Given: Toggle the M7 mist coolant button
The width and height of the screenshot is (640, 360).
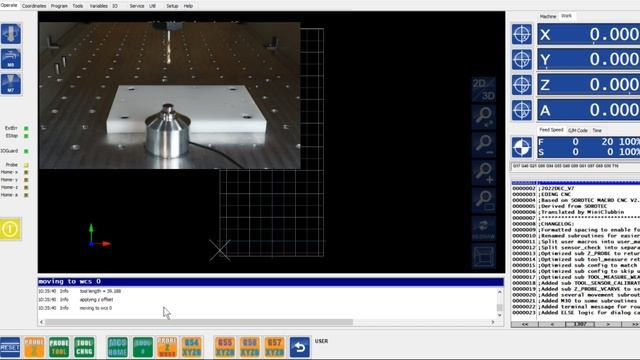Looking at the screenshot, I should click(x=11, y=84).
